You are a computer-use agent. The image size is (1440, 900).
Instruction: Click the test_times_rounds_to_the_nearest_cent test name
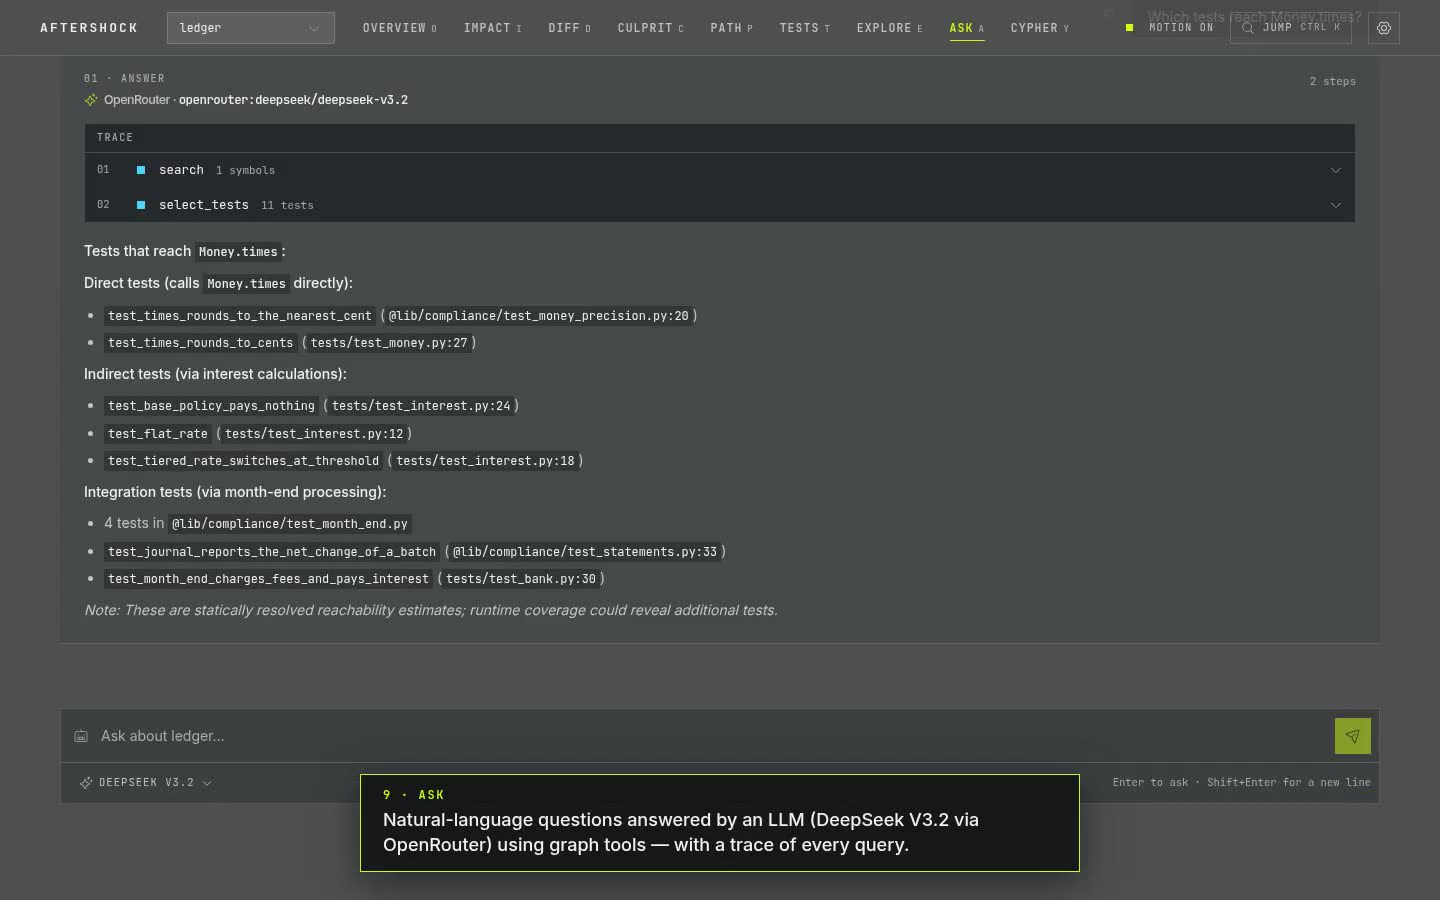pos(240,316)
